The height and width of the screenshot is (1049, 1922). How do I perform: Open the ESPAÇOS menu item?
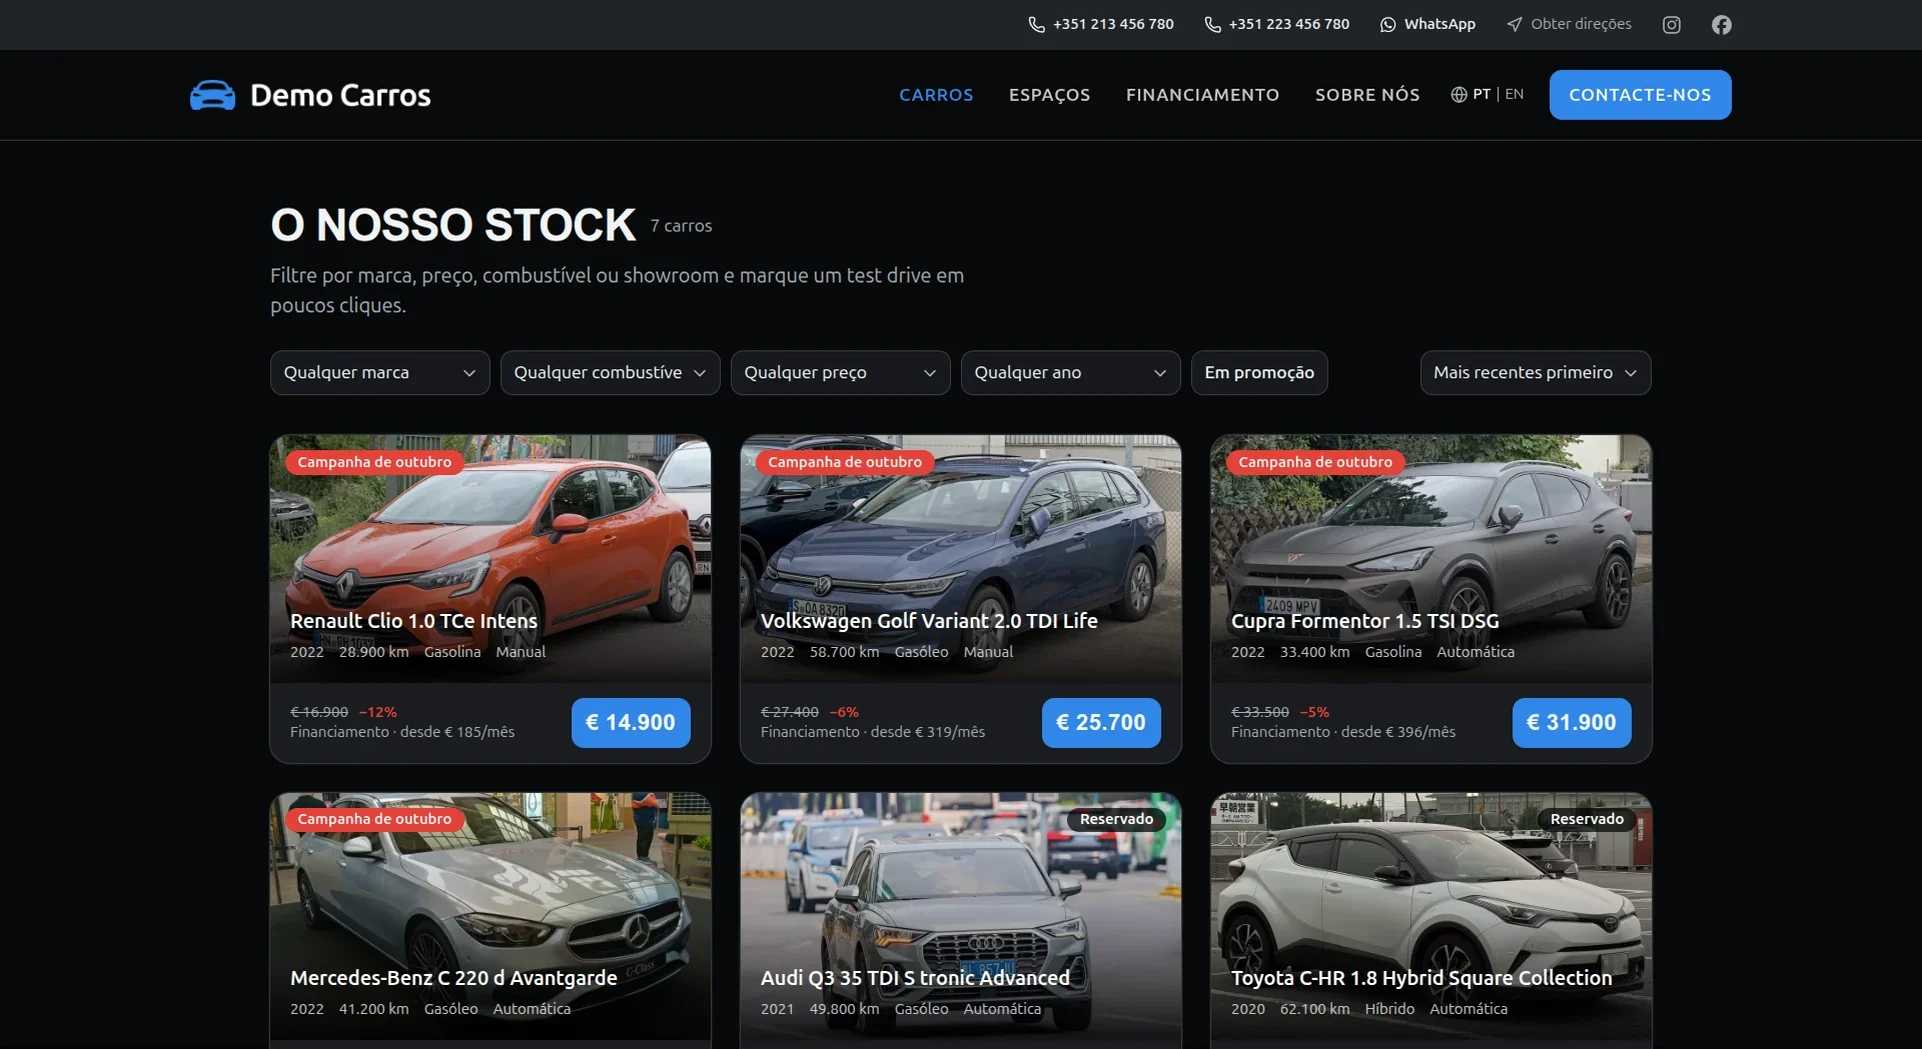[x=1049, y=95]
